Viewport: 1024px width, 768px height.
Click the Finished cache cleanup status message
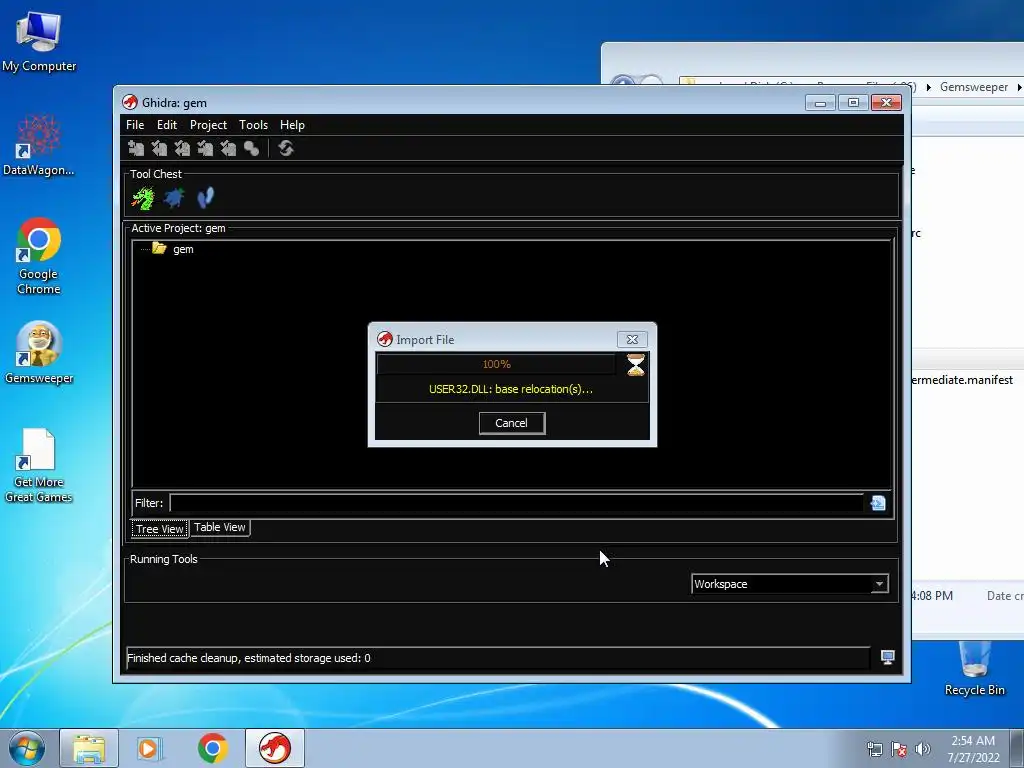click(249, 658)
